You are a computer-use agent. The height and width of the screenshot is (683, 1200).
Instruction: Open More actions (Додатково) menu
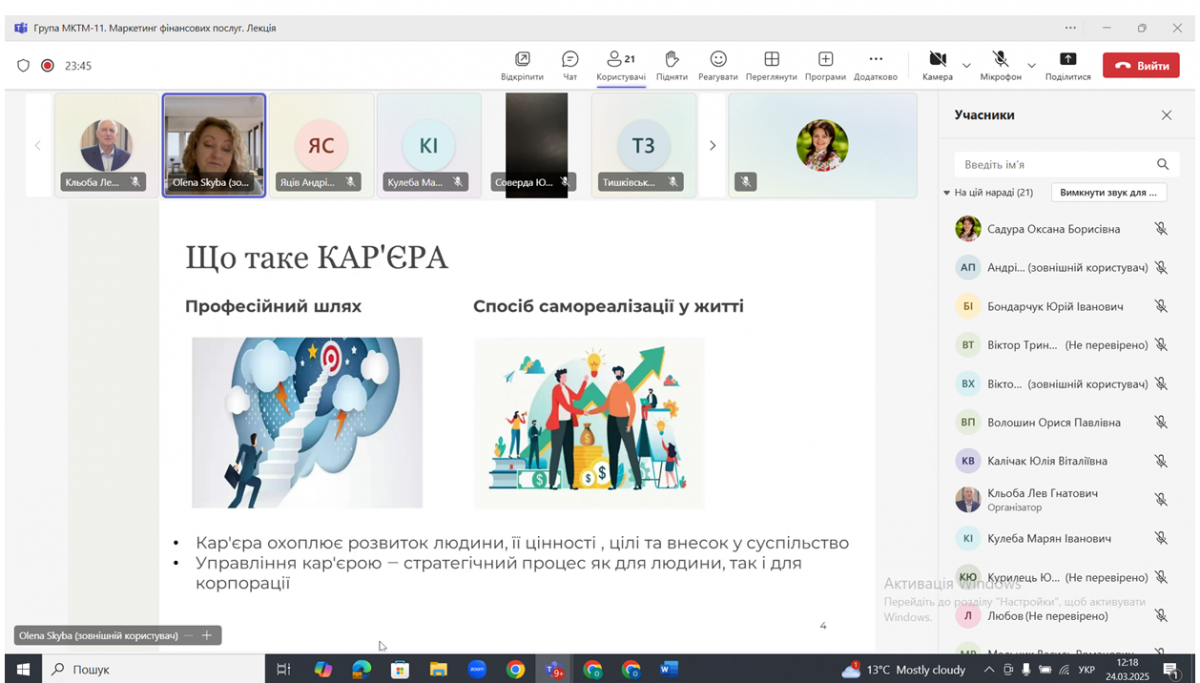pos(875,65)
